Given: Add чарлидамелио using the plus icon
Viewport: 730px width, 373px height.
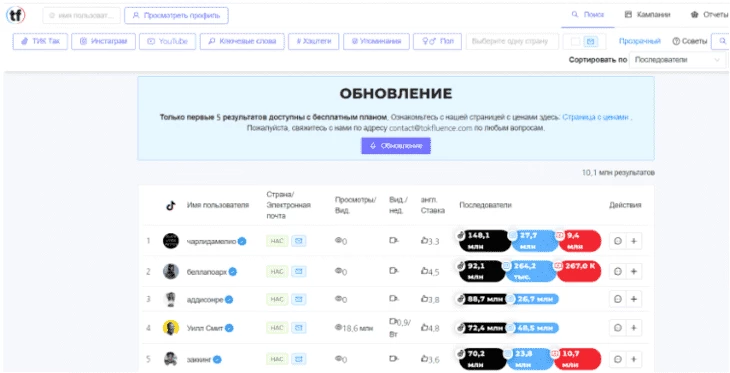Looking at the screenshot, I should tap(634, 241).
